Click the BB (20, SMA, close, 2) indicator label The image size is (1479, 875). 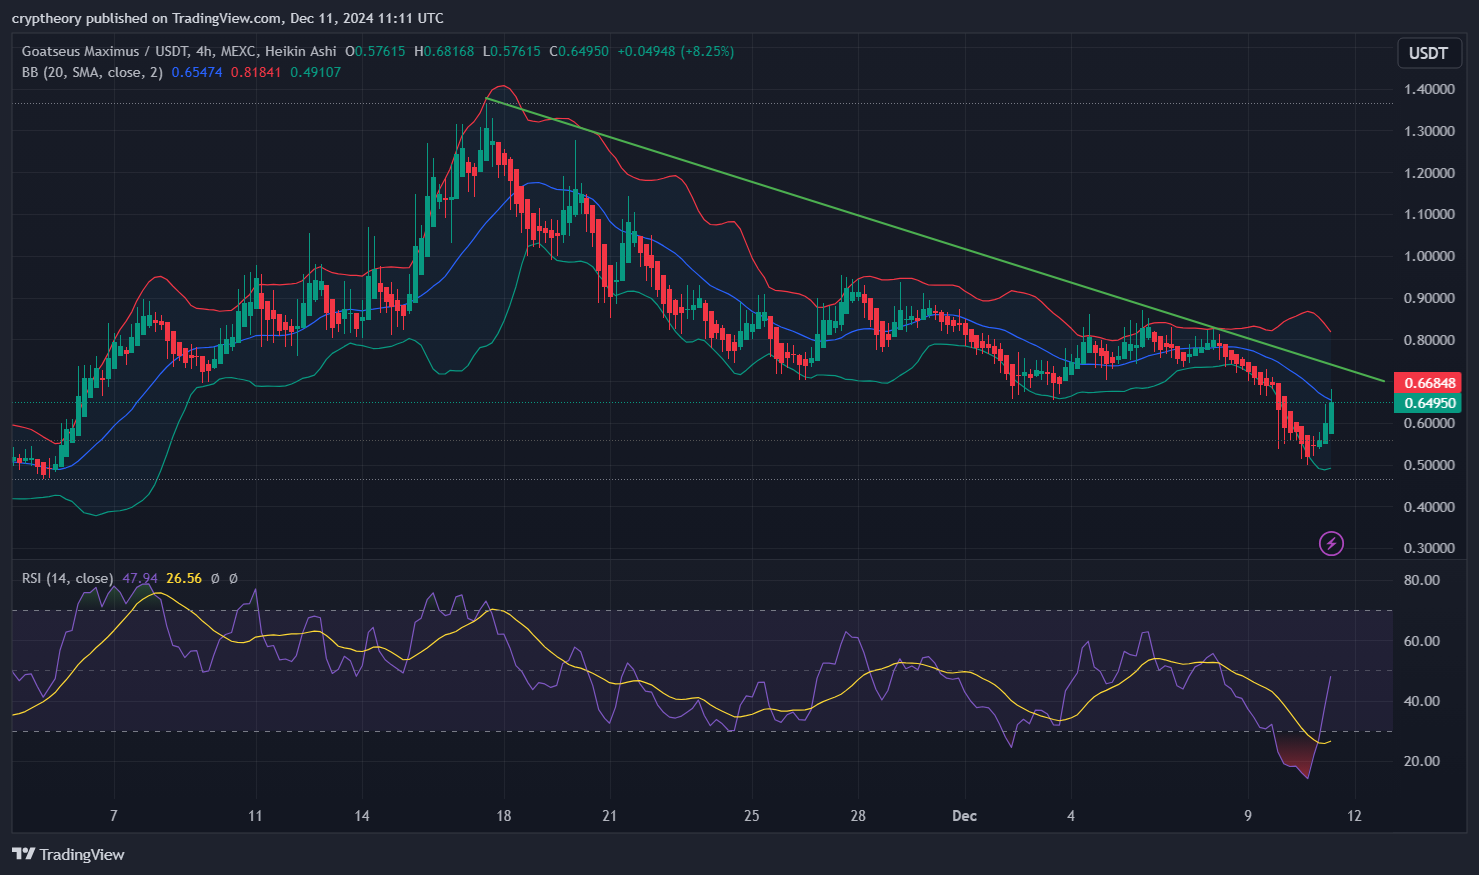92,72
